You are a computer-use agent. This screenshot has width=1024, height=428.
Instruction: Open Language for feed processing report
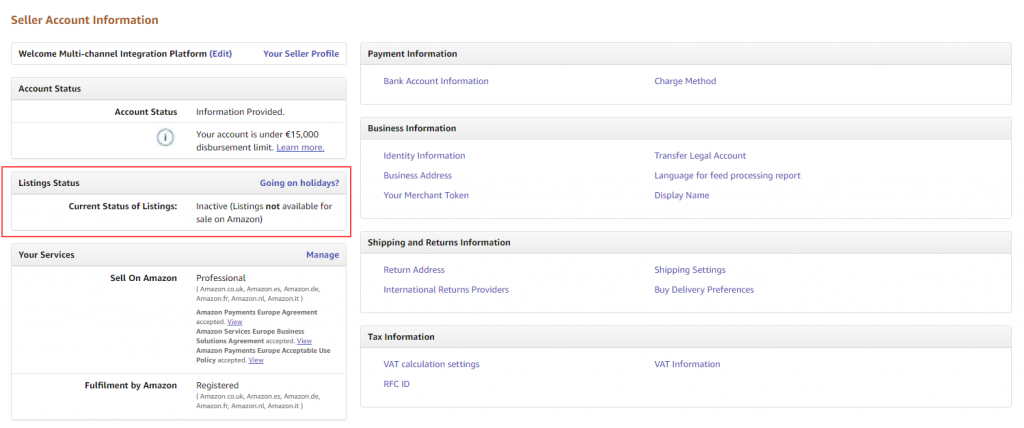[727, 175]
